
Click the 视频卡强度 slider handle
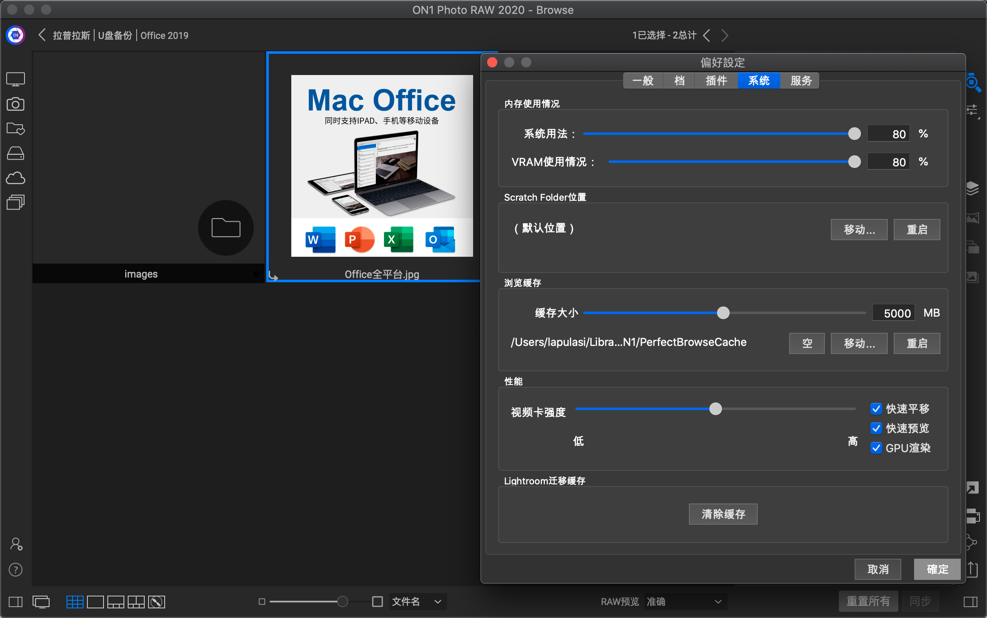coord(716,409)
